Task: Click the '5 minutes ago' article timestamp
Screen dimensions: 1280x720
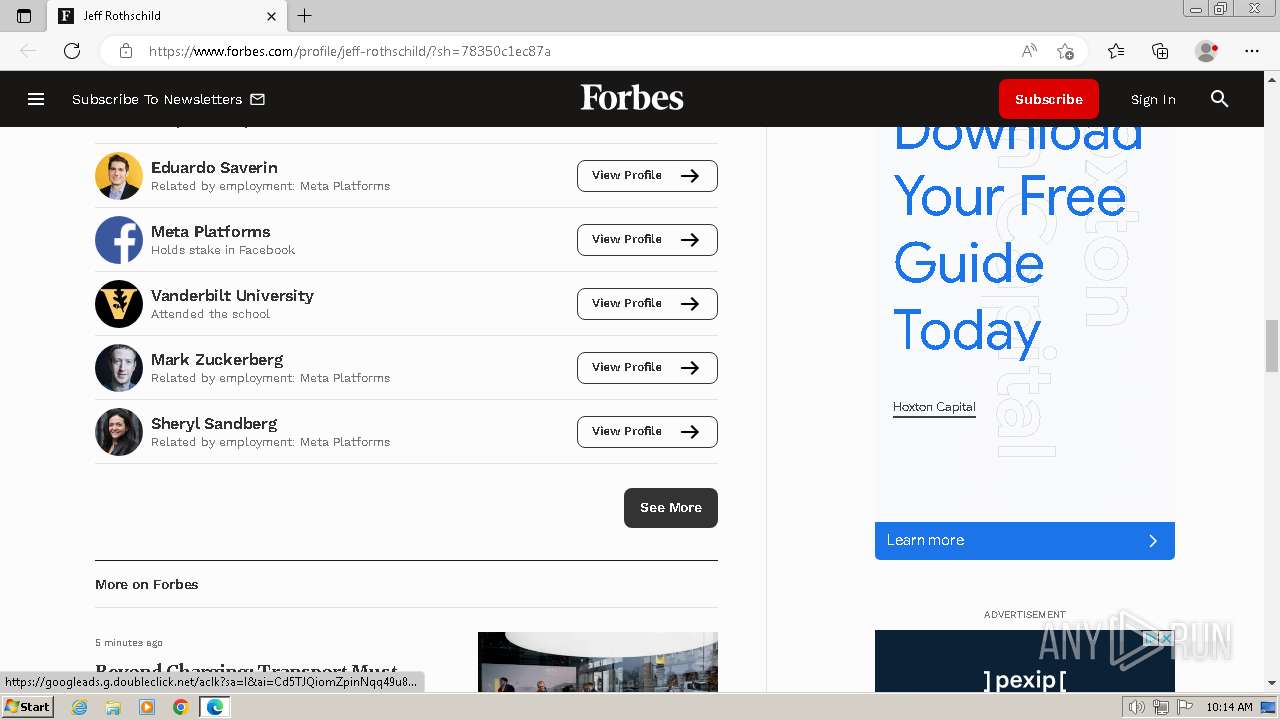Action: tap(129, 643)
